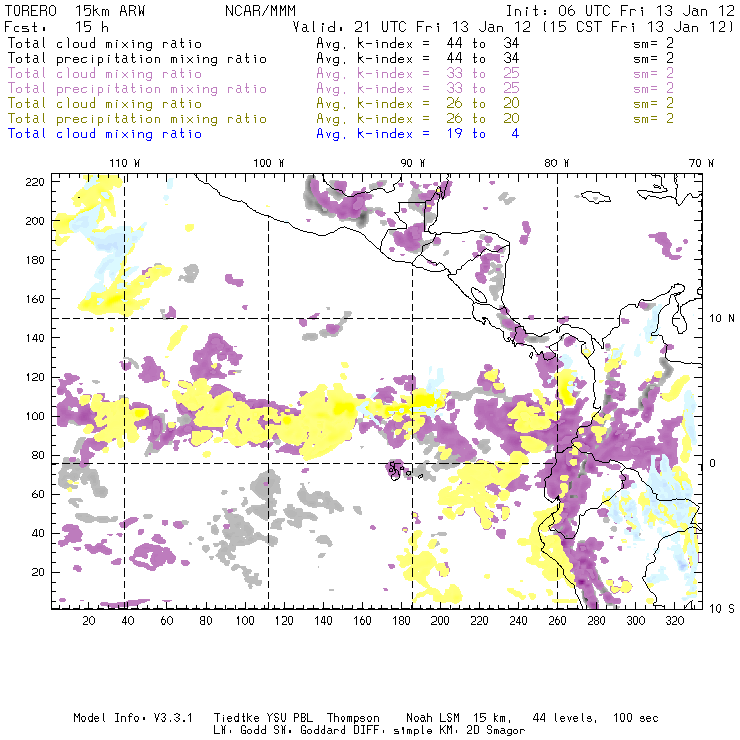Click the "0" equator latitude label

713,463
